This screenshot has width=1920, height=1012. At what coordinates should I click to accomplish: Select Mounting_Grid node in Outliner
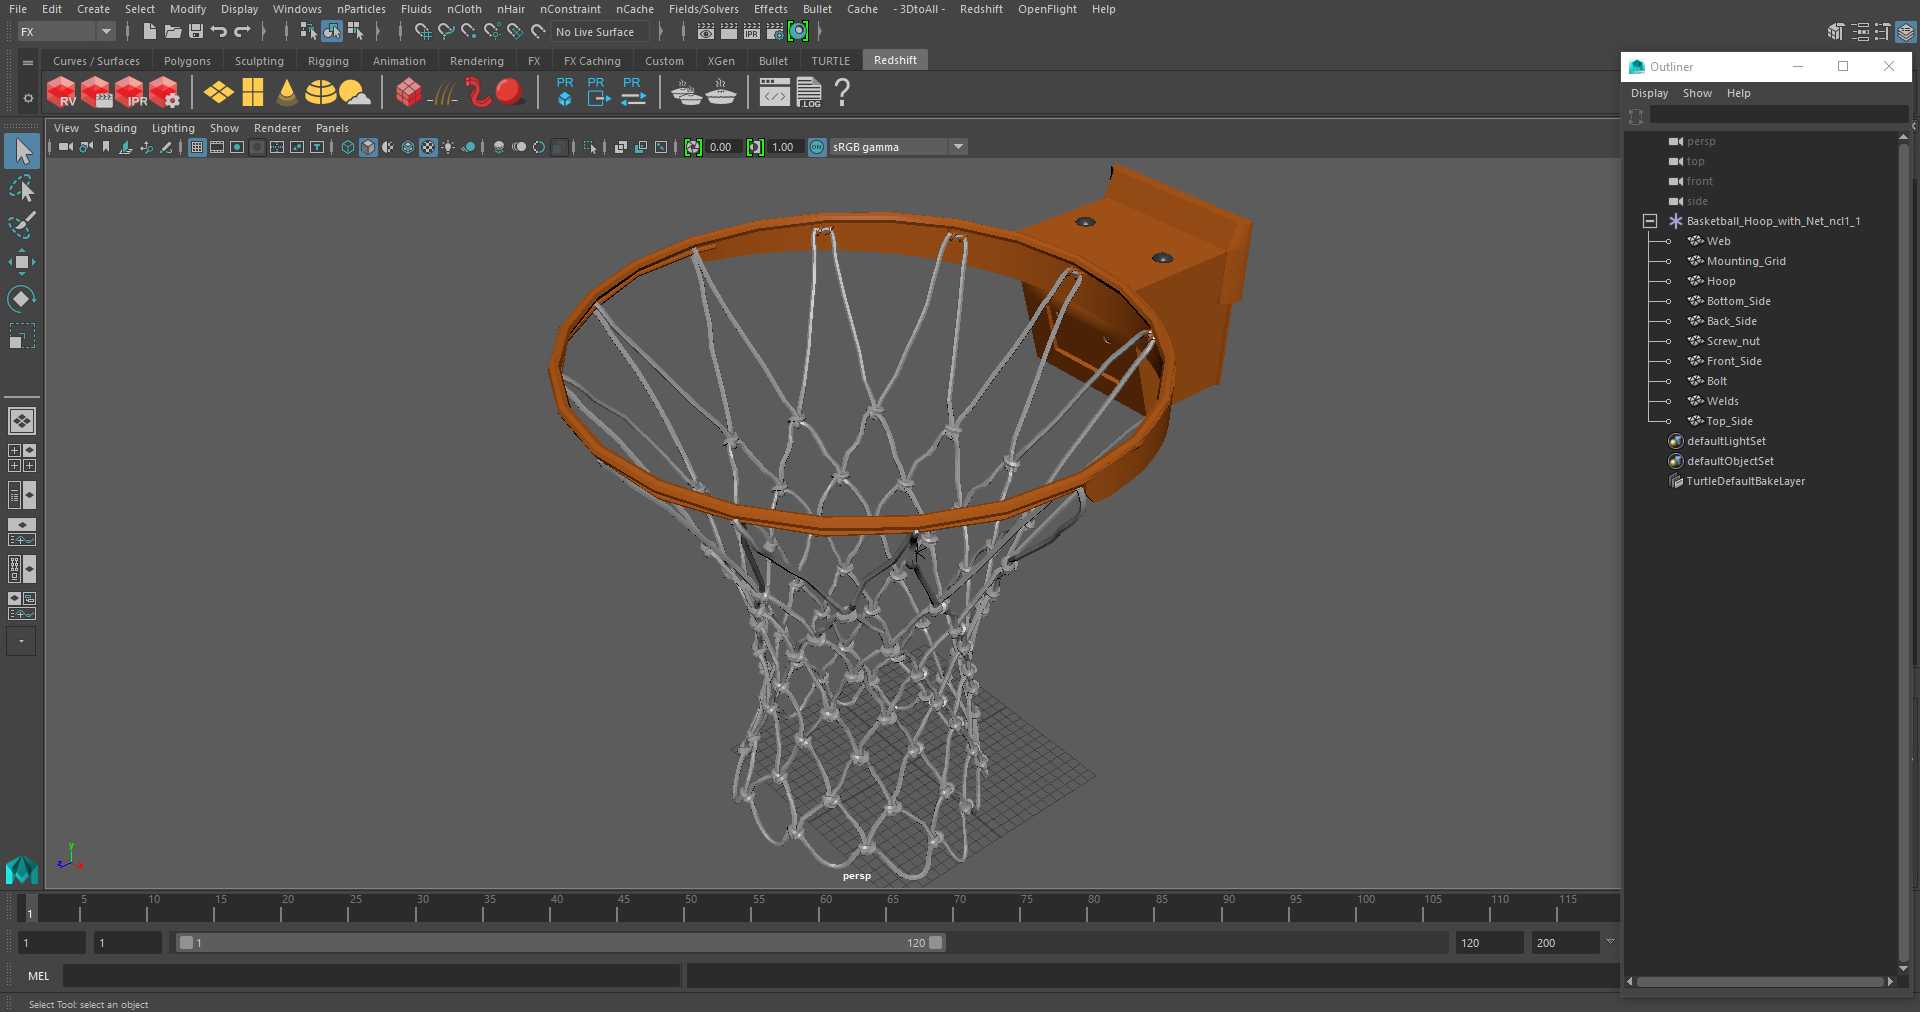[1745, 261]
